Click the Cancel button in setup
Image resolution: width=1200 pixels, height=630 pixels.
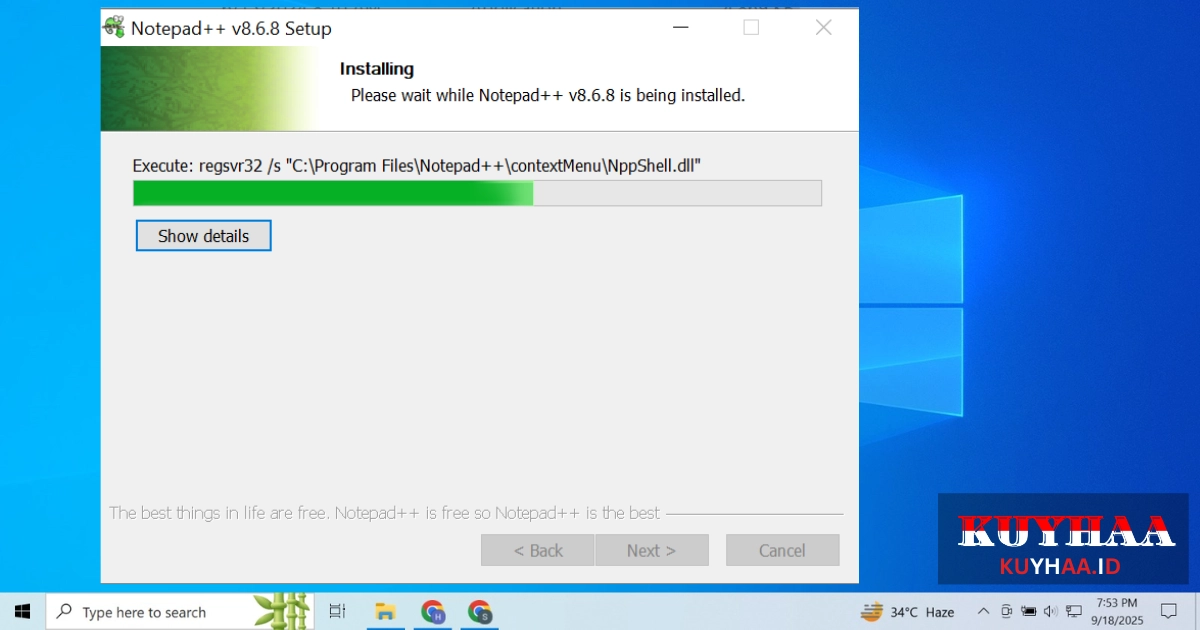[x=782, y=550]
